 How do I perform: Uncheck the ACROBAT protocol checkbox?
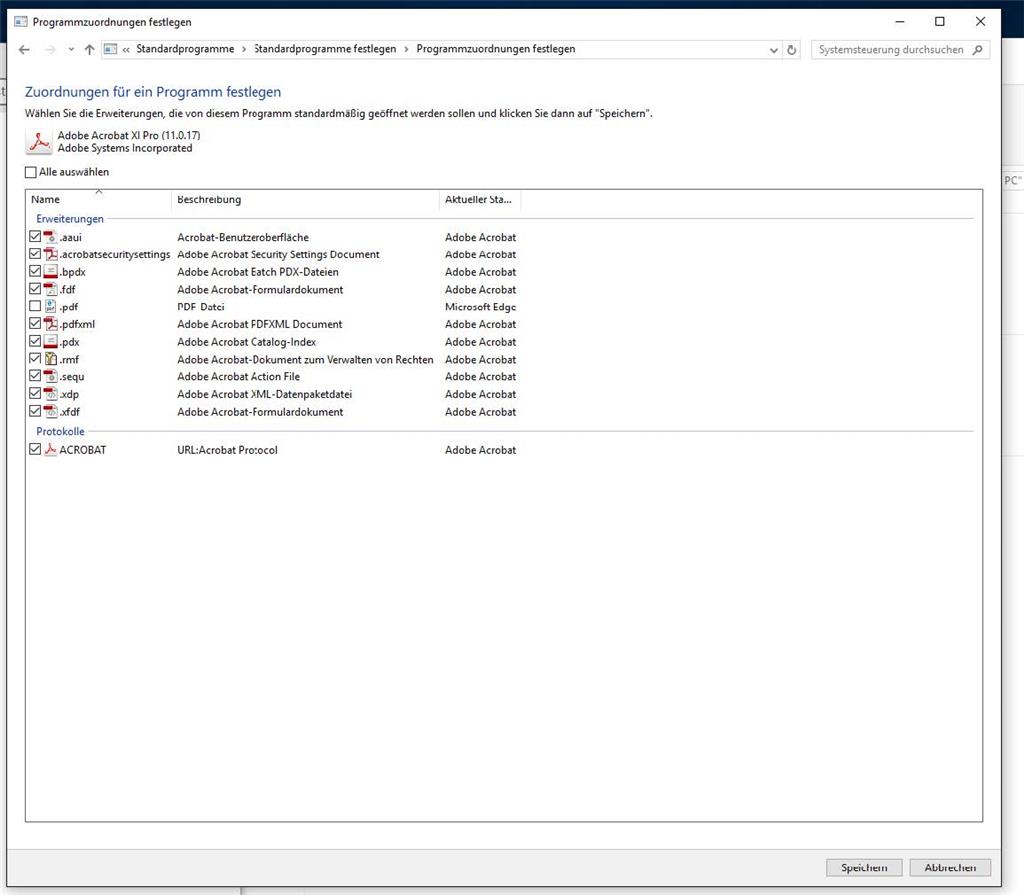click(35, 449)
